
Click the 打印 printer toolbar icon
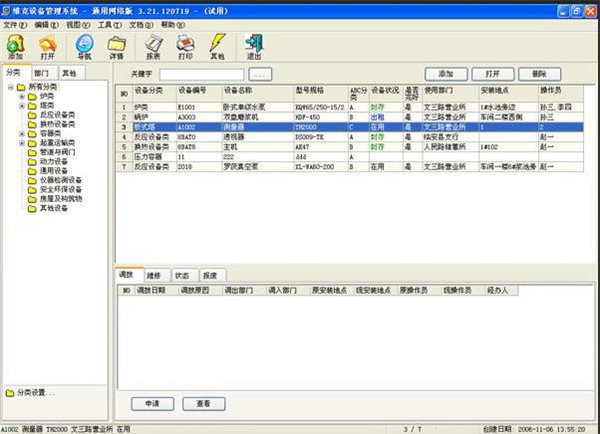[x=186, y=47]
